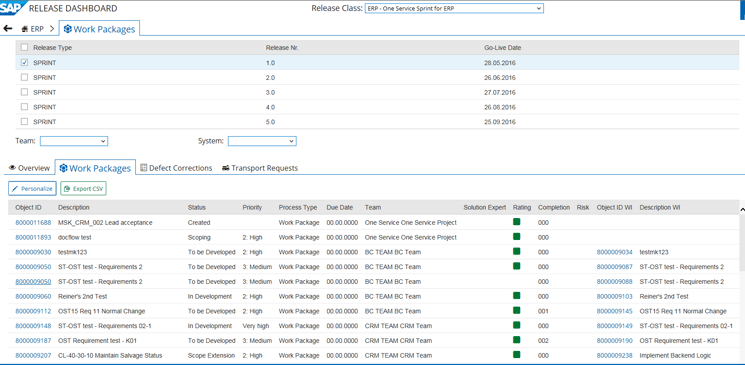Click the Go-Live Date column header
The width and height of the screenshot is (745, 365).
point(503,48)
